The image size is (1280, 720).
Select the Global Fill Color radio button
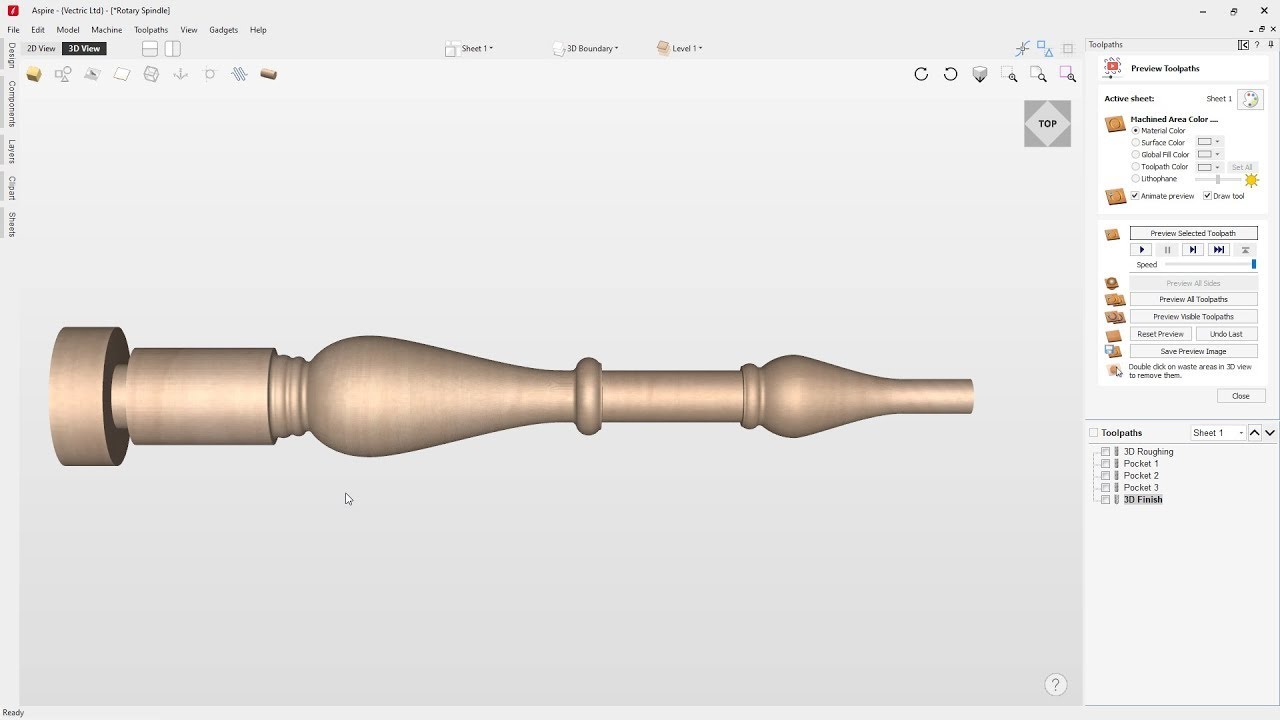[1135, 154]
